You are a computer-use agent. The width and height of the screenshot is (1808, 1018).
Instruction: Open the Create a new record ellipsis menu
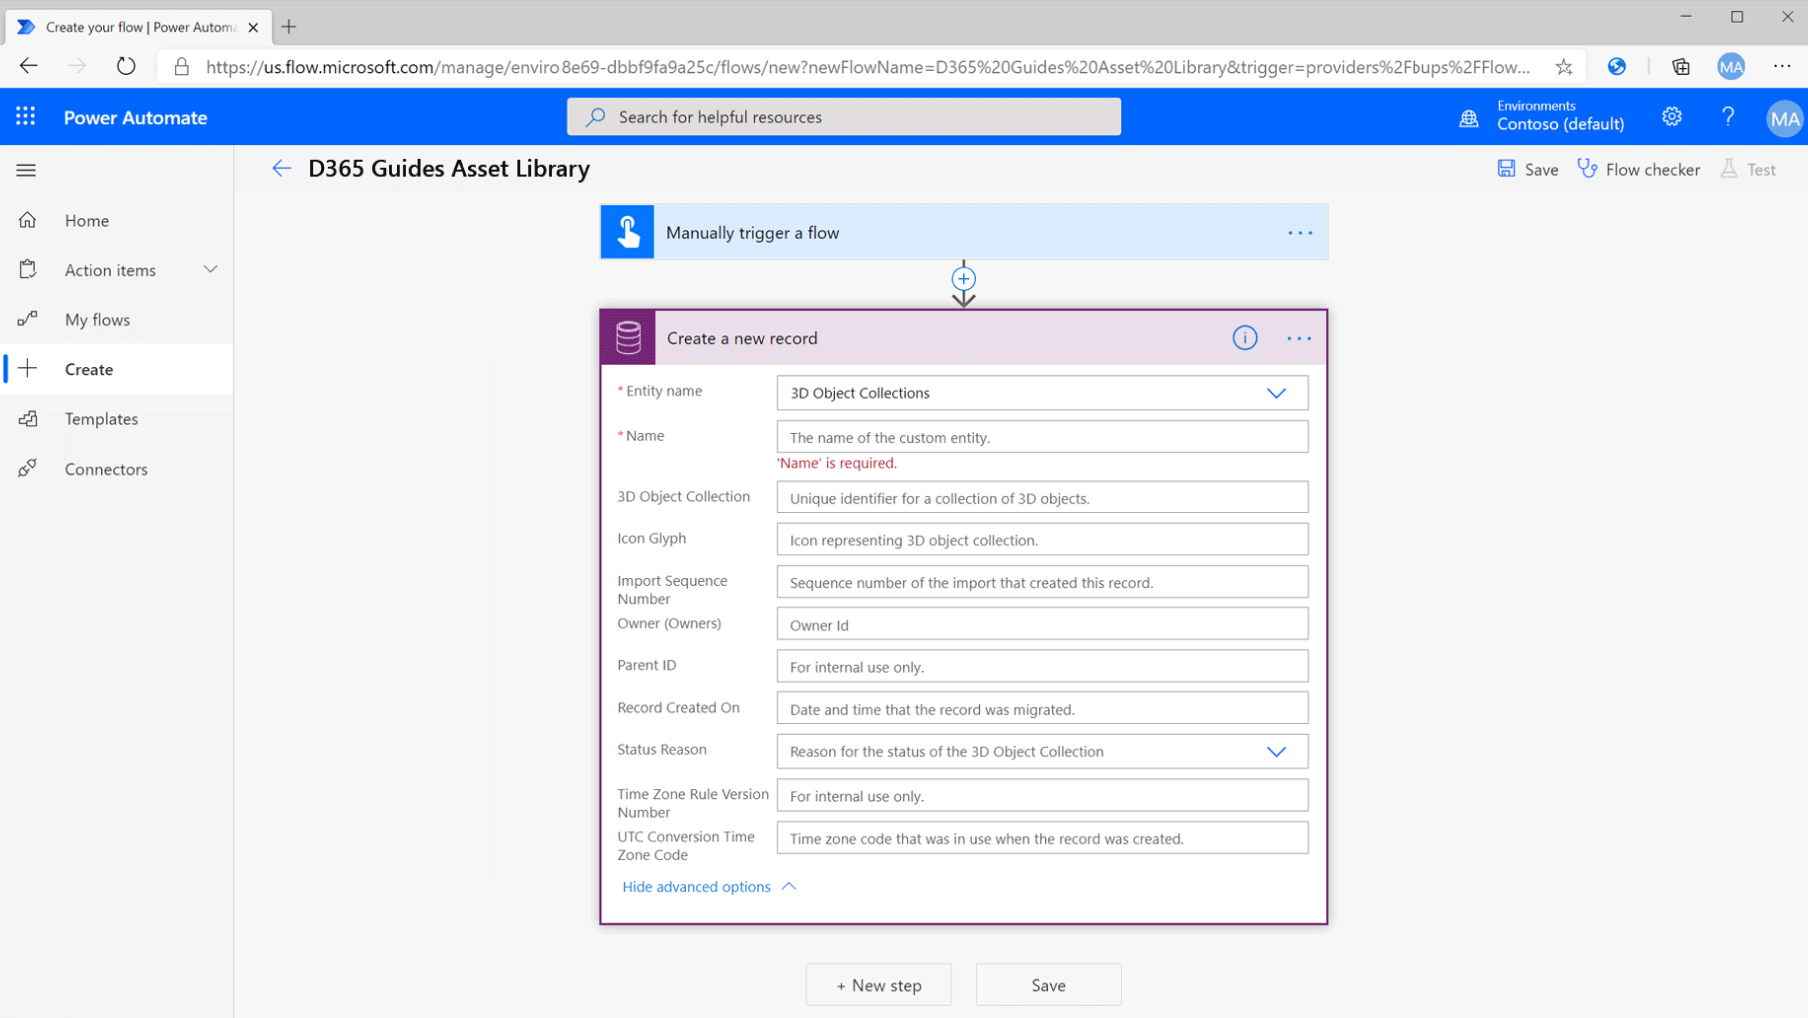pos(1299,338)
